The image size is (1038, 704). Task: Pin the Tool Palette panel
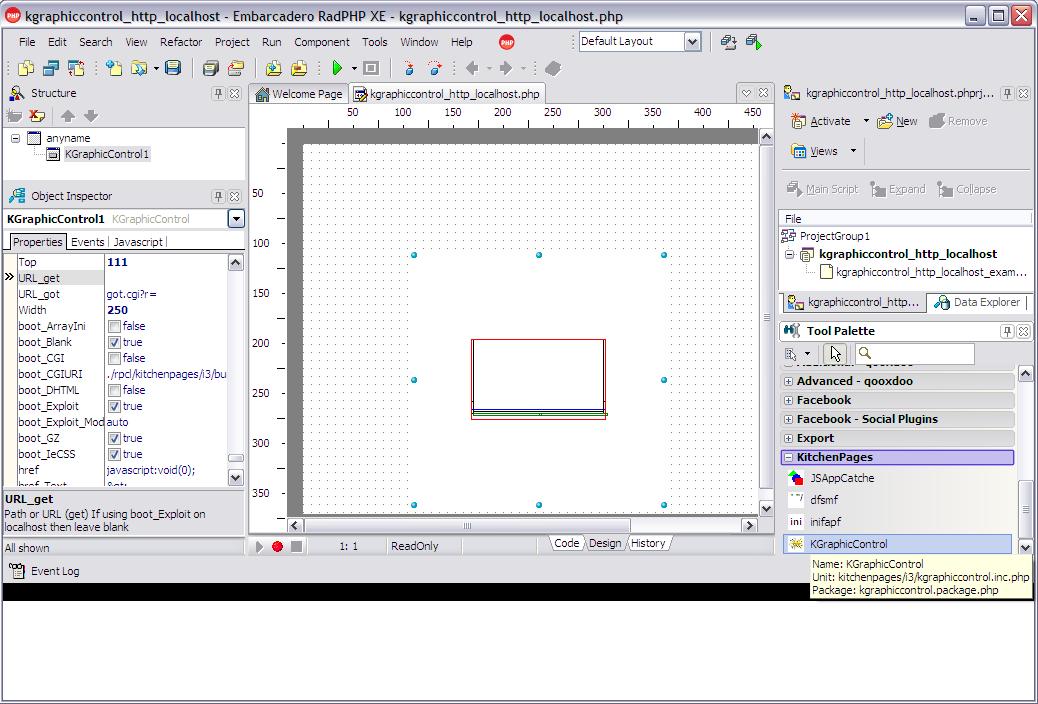(x=1008, y=331)
